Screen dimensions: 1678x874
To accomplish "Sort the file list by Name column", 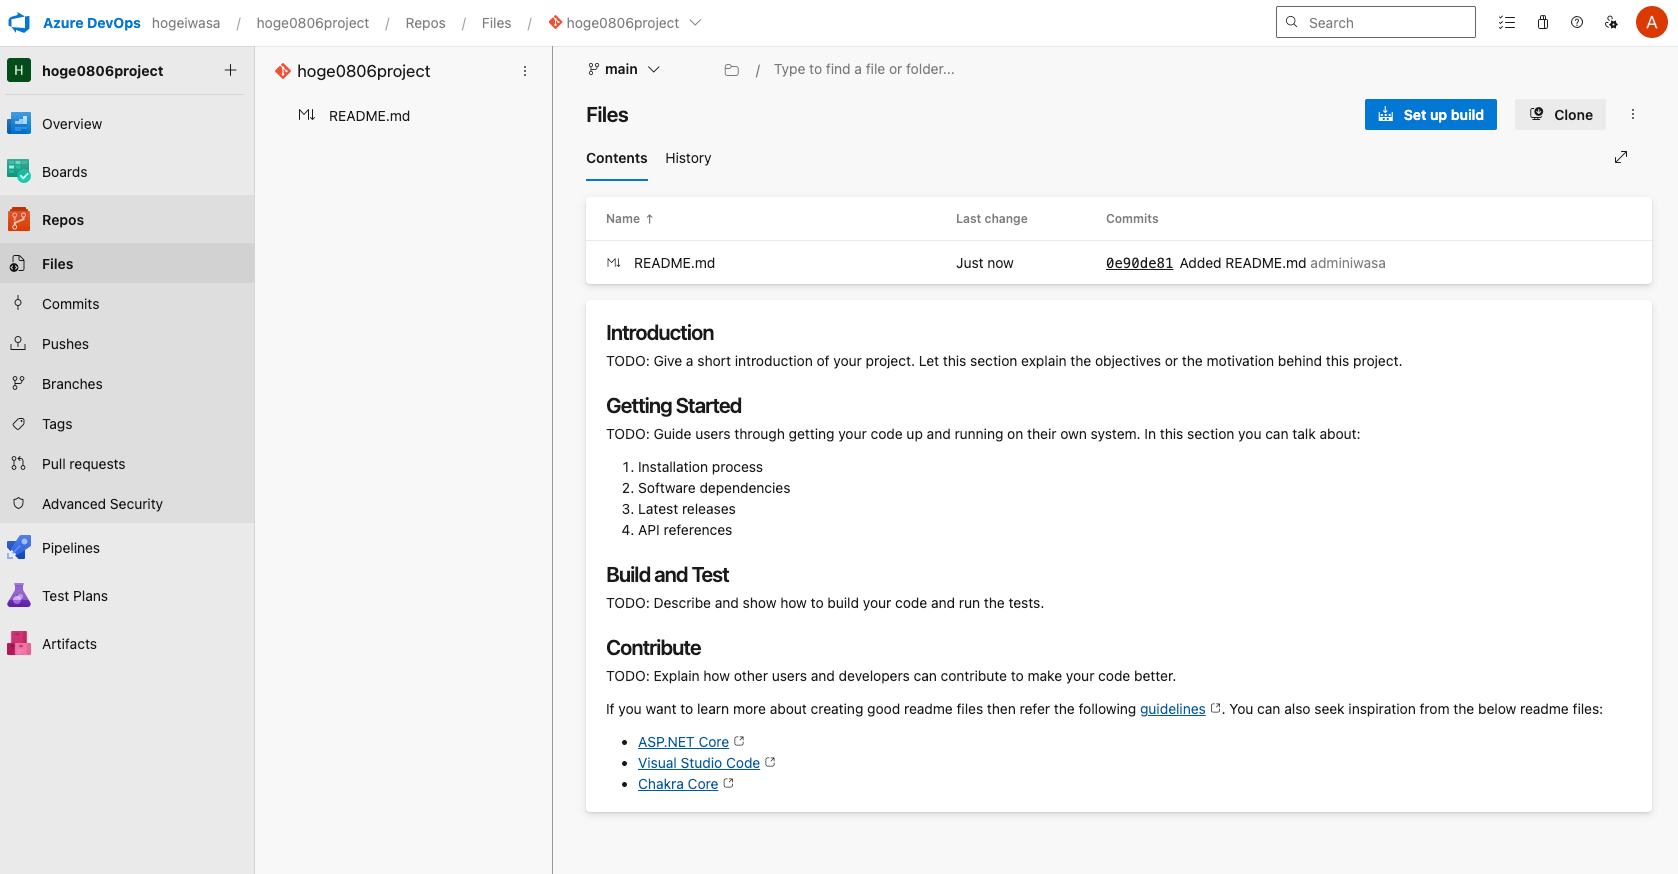I will pyautogui.click(x=629, y=219).
